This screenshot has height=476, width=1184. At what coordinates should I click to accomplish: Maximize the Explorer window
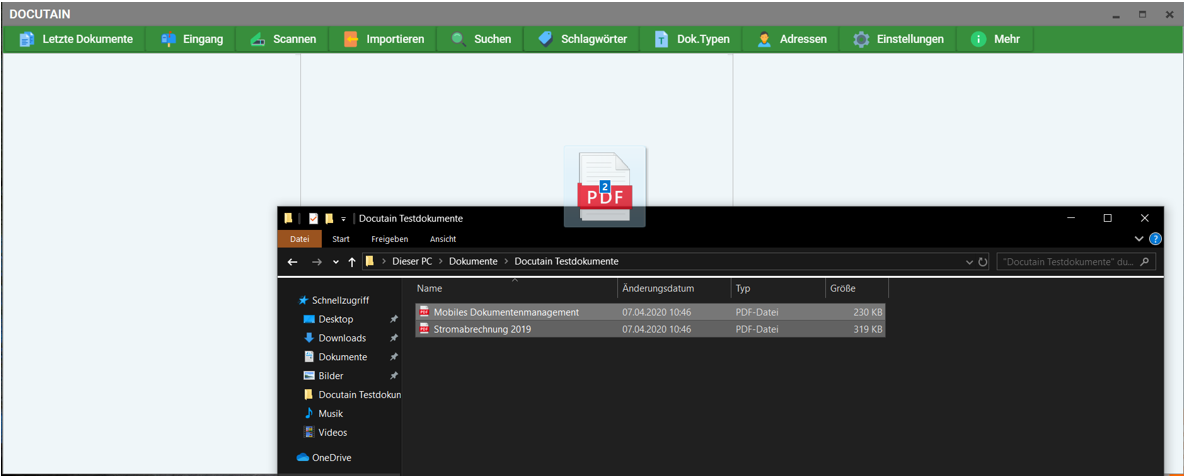(x=1107, y=218)
